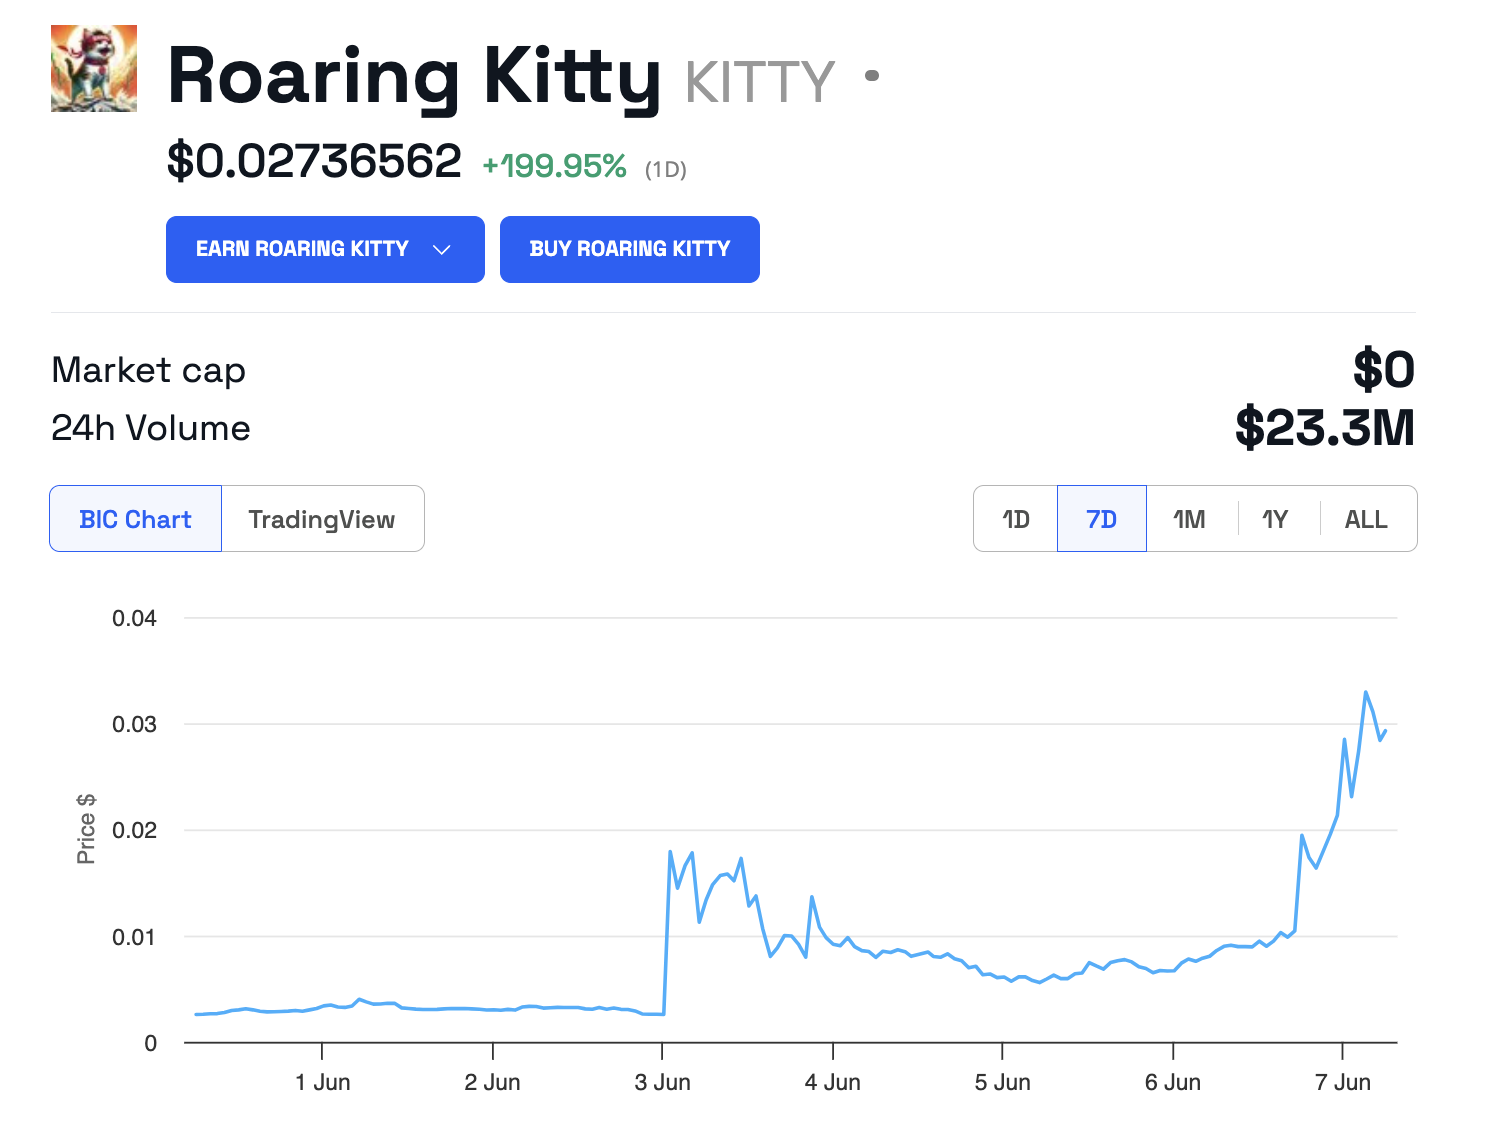
Task: Click the 7 Jun date tick label
Action: point(1342,1082)
